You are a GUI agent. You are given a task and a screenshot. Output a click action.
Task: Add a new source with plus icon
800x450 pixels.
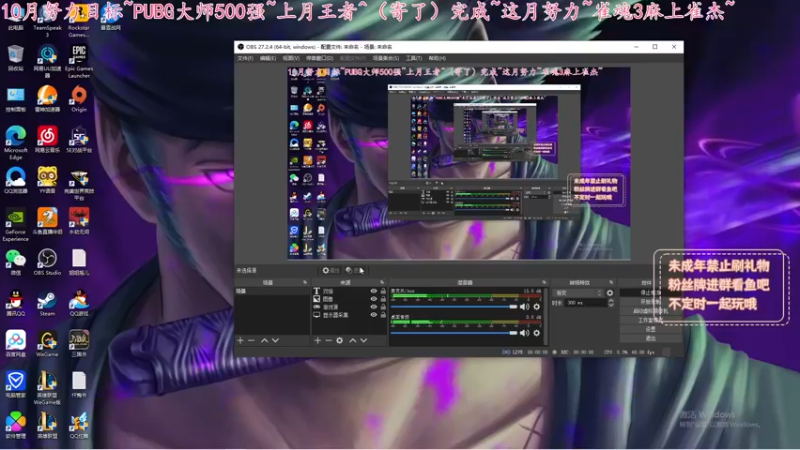pos(317,340)
